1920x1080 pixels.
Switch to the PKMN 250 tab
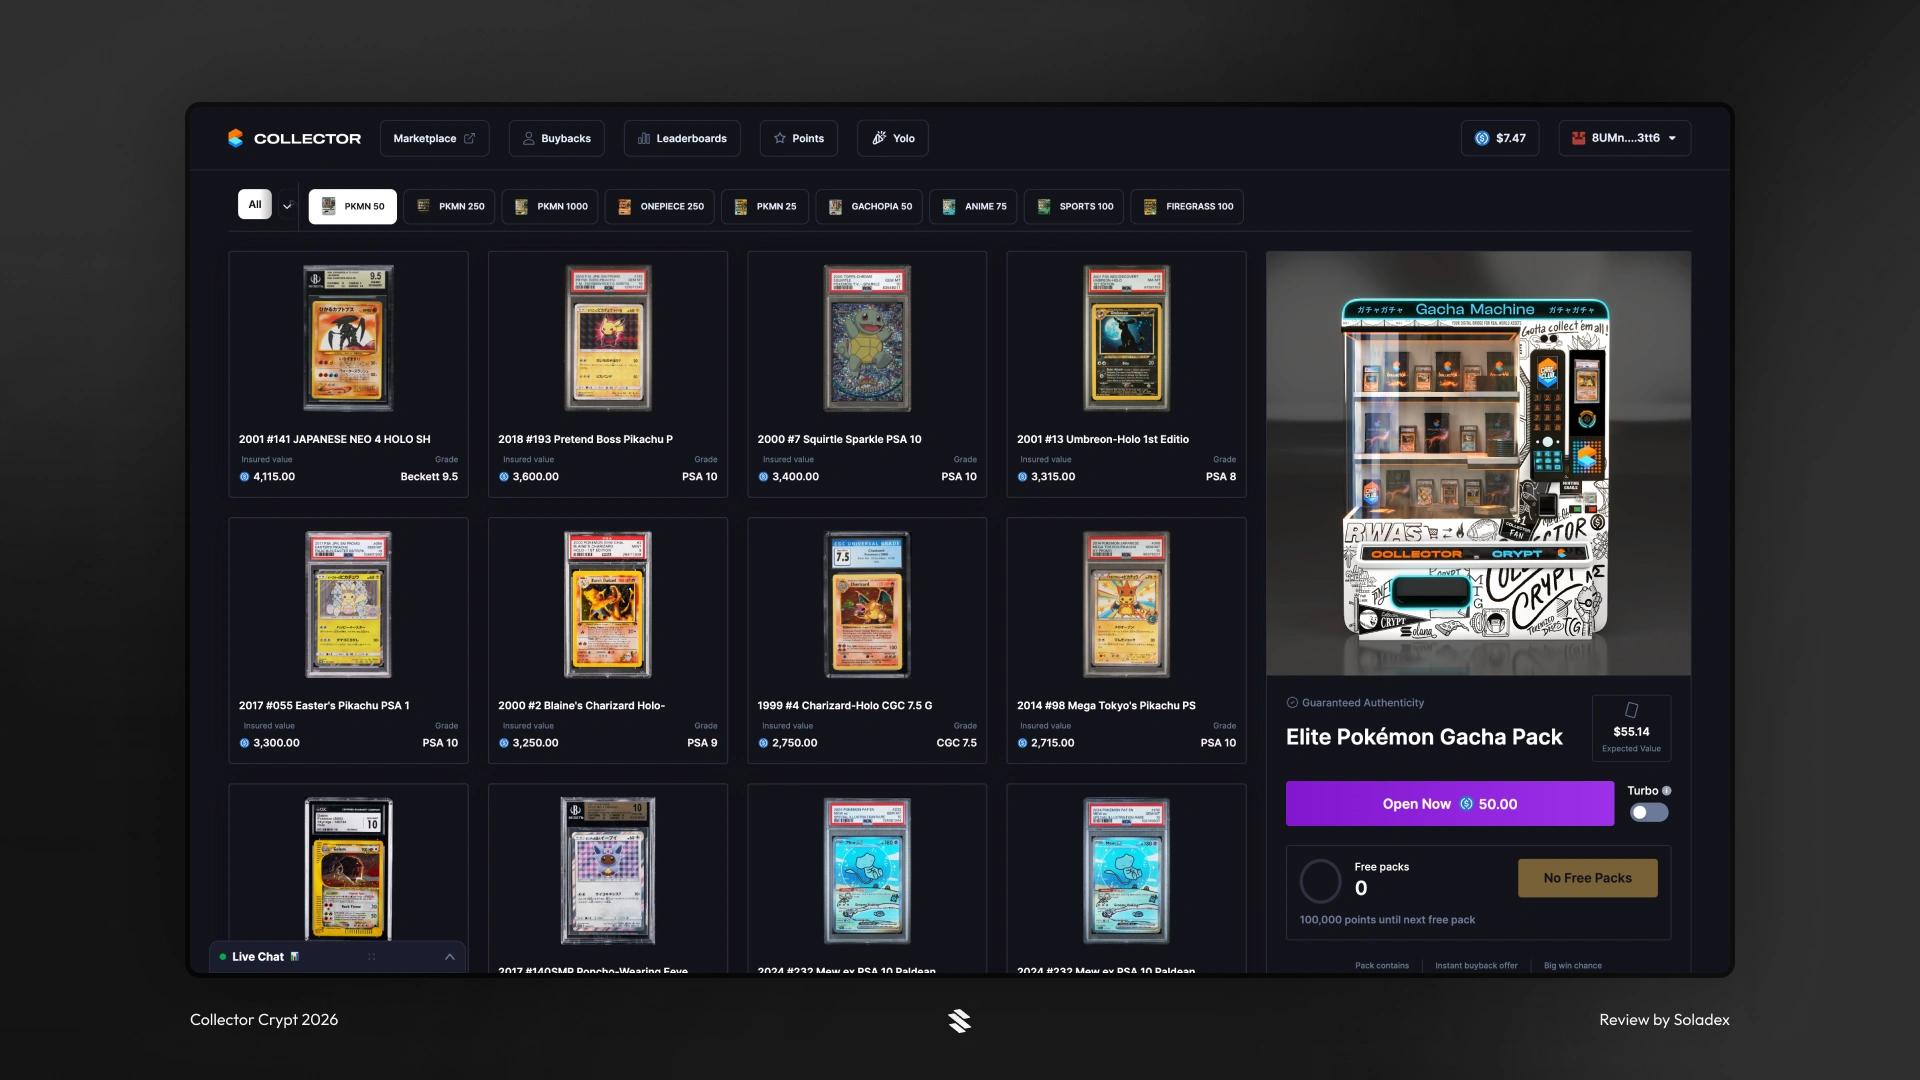(450, 206)
